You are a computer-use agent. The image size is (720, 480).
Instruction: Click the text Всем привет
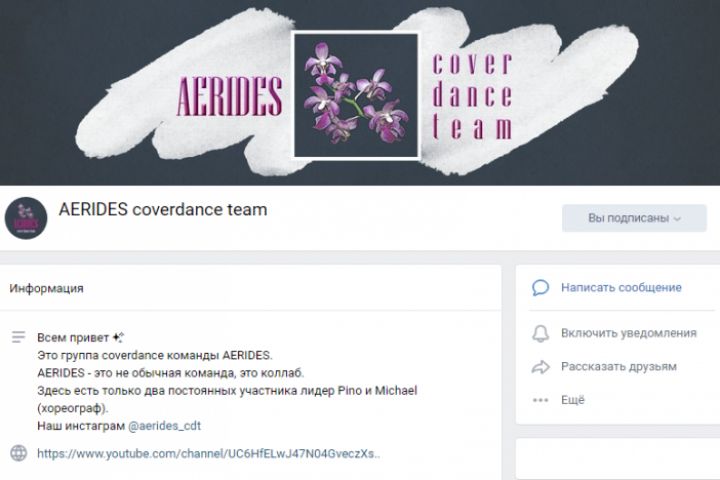point(73,338)
